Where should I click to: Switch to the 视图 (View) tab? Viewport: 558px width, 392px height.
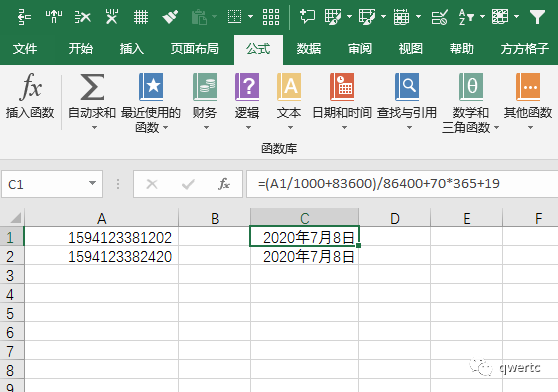411,49
